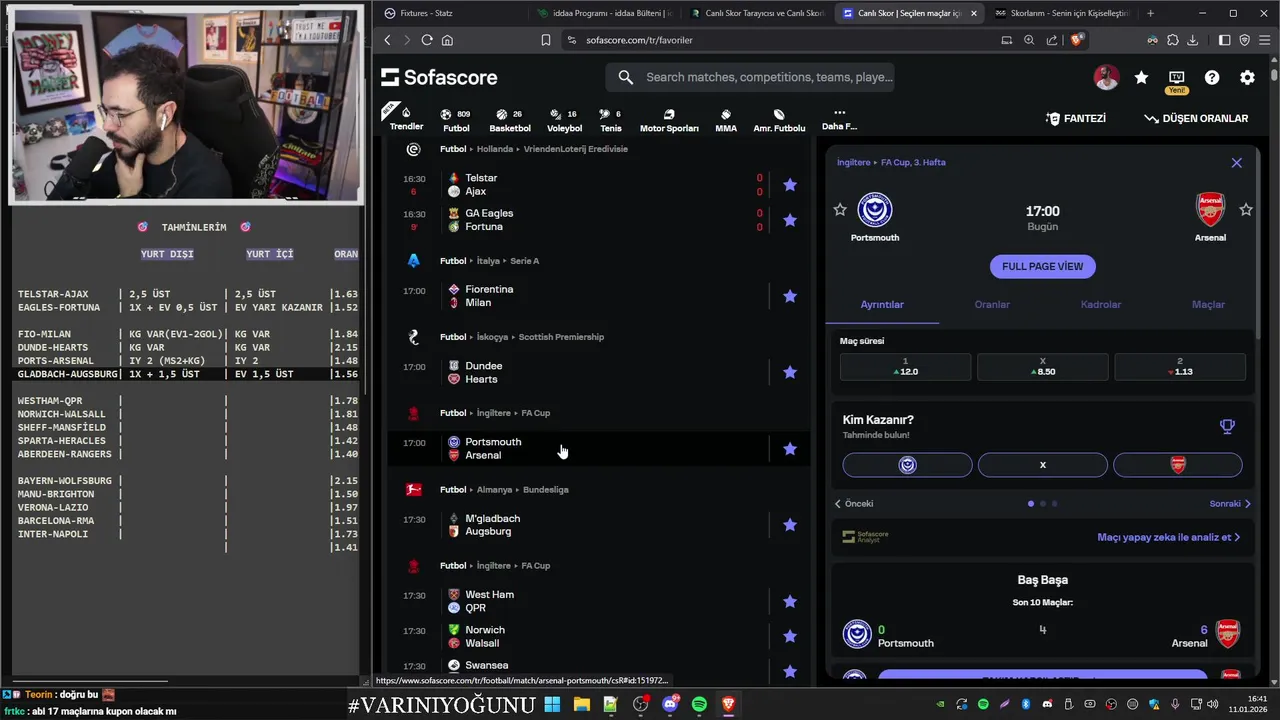1280x720 pixels.
Task: Open the browser hamburger menu
Action: point(1264,40)
